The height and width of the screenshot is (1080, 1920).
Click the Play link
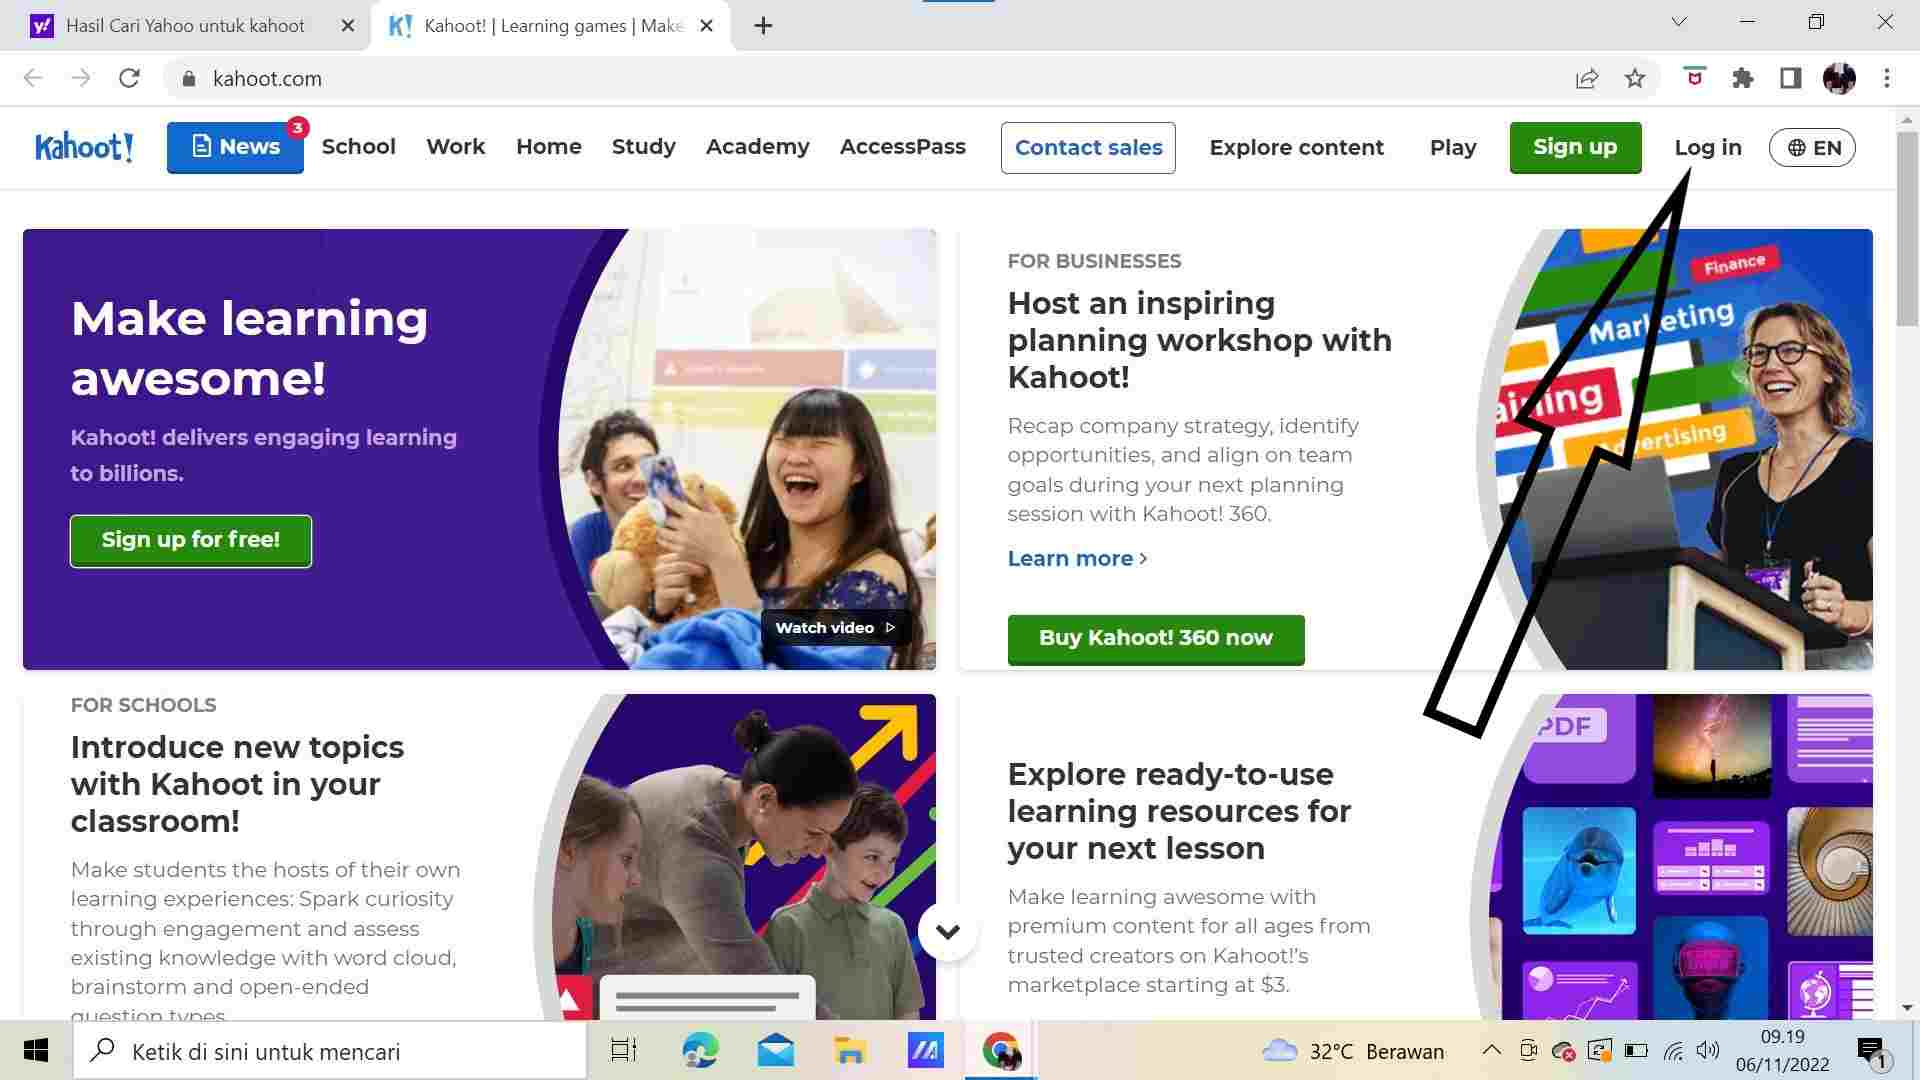point(1453,148)
